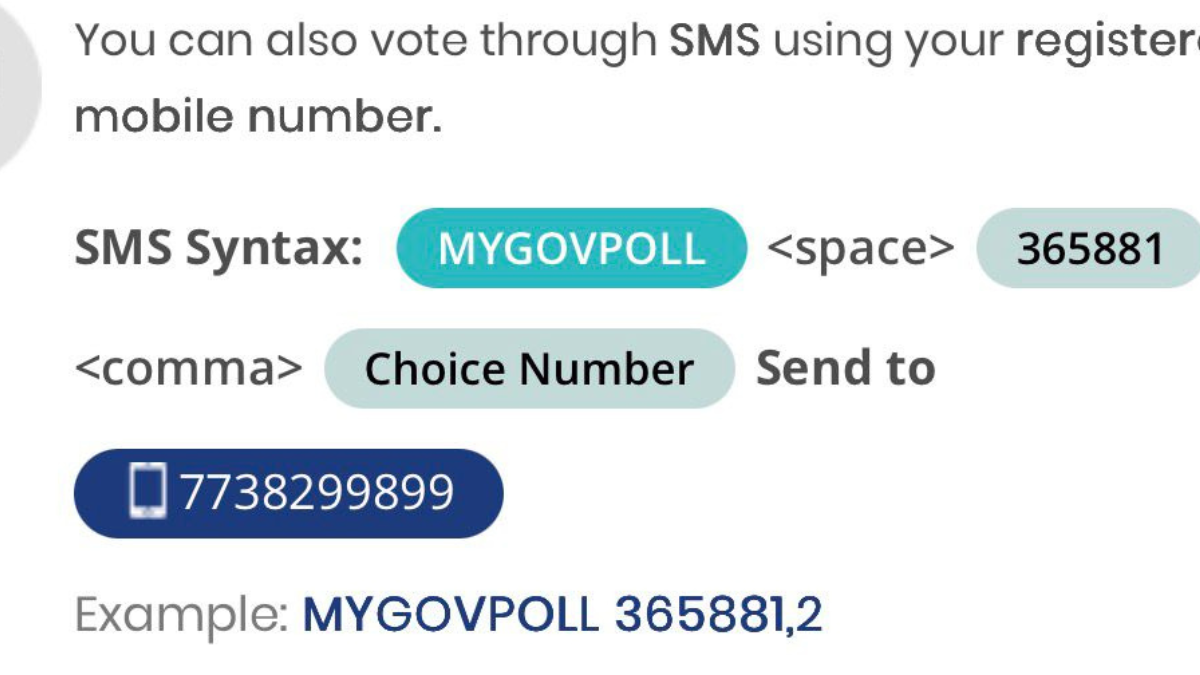Click the Send to label
This screenshot has width=1200, height=675.
[x=845, y=369]
